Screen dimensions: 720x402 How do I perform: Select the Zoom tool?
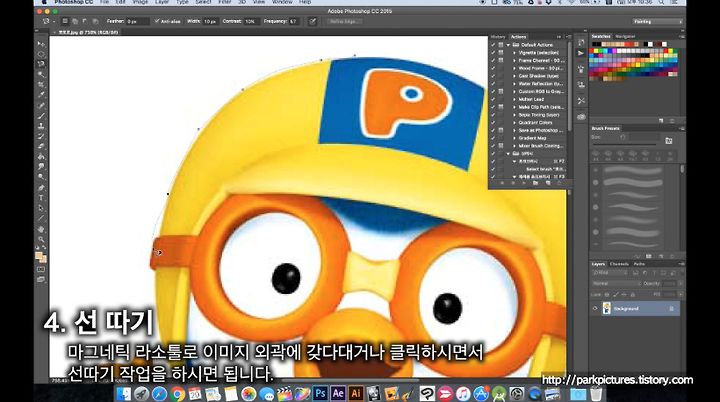pyautogui.click(x=41, y=239)
